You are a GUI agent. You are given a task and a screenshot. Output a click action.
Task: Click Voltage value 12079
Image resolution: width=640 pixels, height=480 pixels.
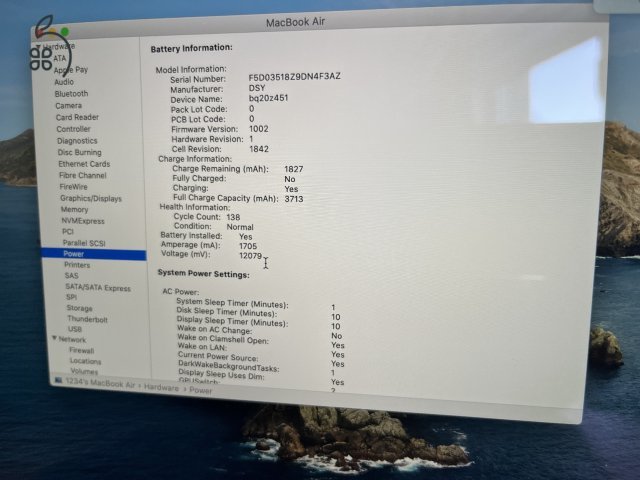[250, 256]
